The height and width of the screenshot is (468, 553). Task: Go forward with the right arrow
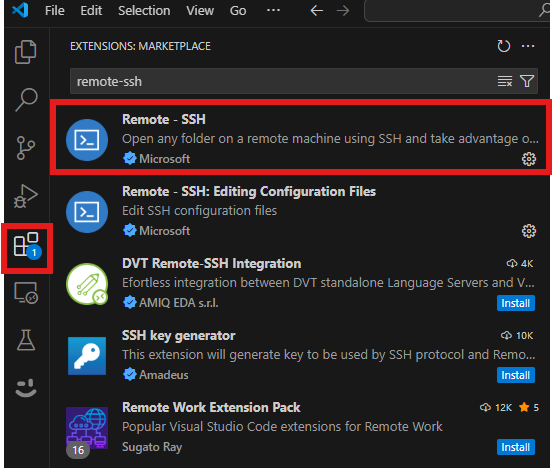[342, 11]
